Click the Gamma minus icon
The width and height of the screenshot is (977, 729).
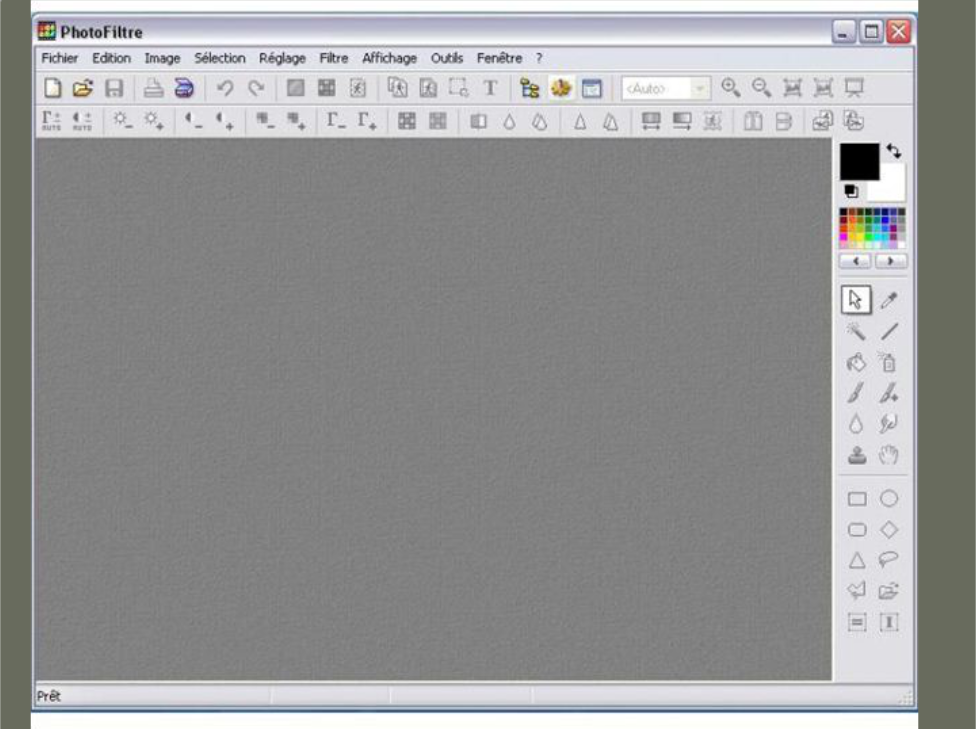pyautogui.click(x=336, y=120)
